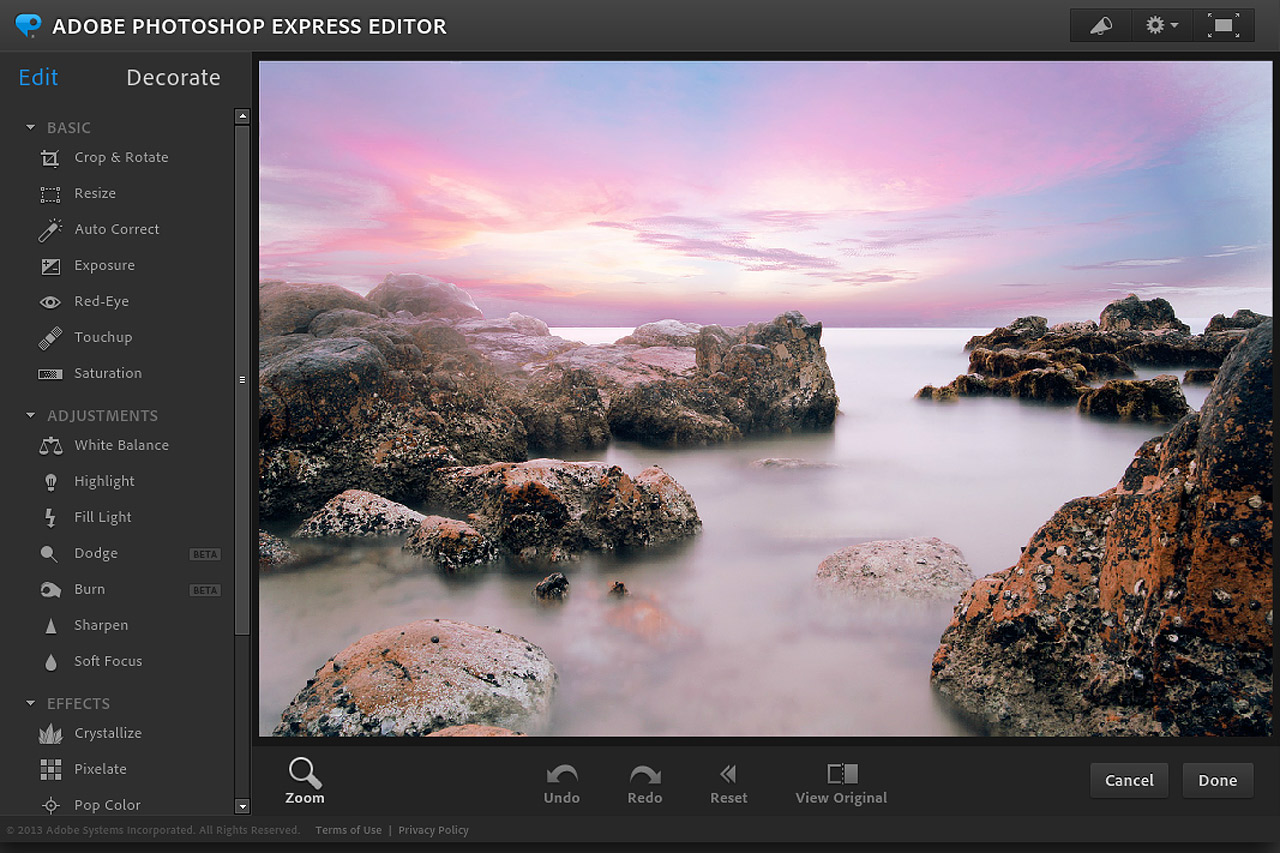This screenshot has height=853, width=1280.
Task: Apply the Crystallize effect
Action: click(x=110, y=733)
